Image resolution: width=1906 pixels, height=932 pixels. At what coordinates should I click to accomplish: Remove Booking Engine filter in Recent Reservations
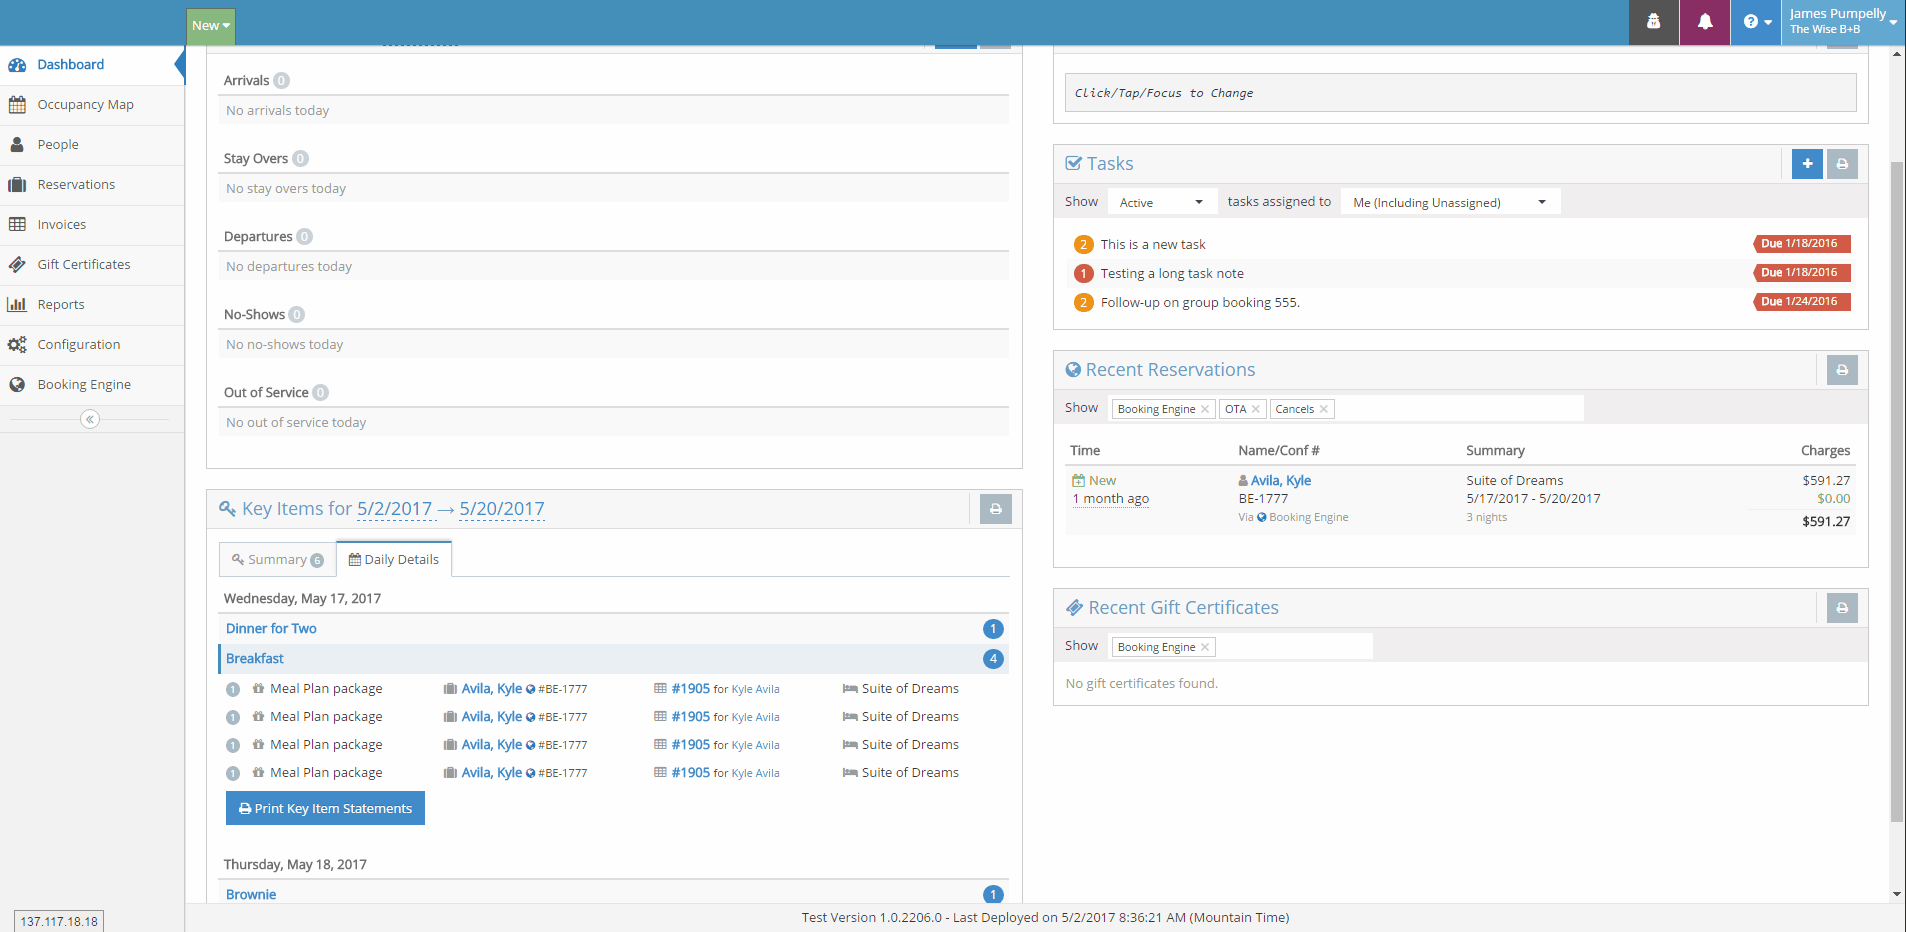click(x=1205, y=409)
